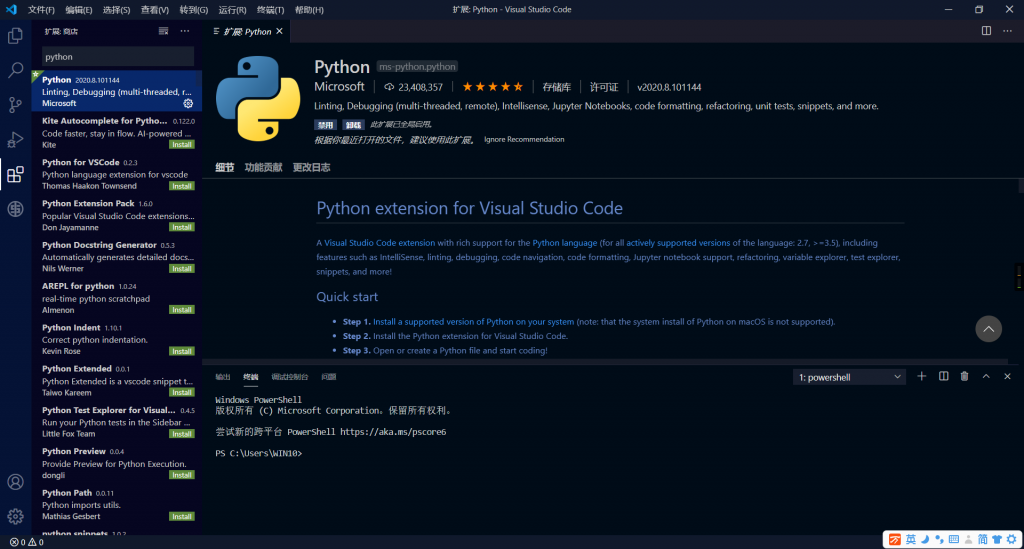Viewport: 1024px width, 549px height.
Task: Focus the extensions search box with python
Action: (118, 57)
